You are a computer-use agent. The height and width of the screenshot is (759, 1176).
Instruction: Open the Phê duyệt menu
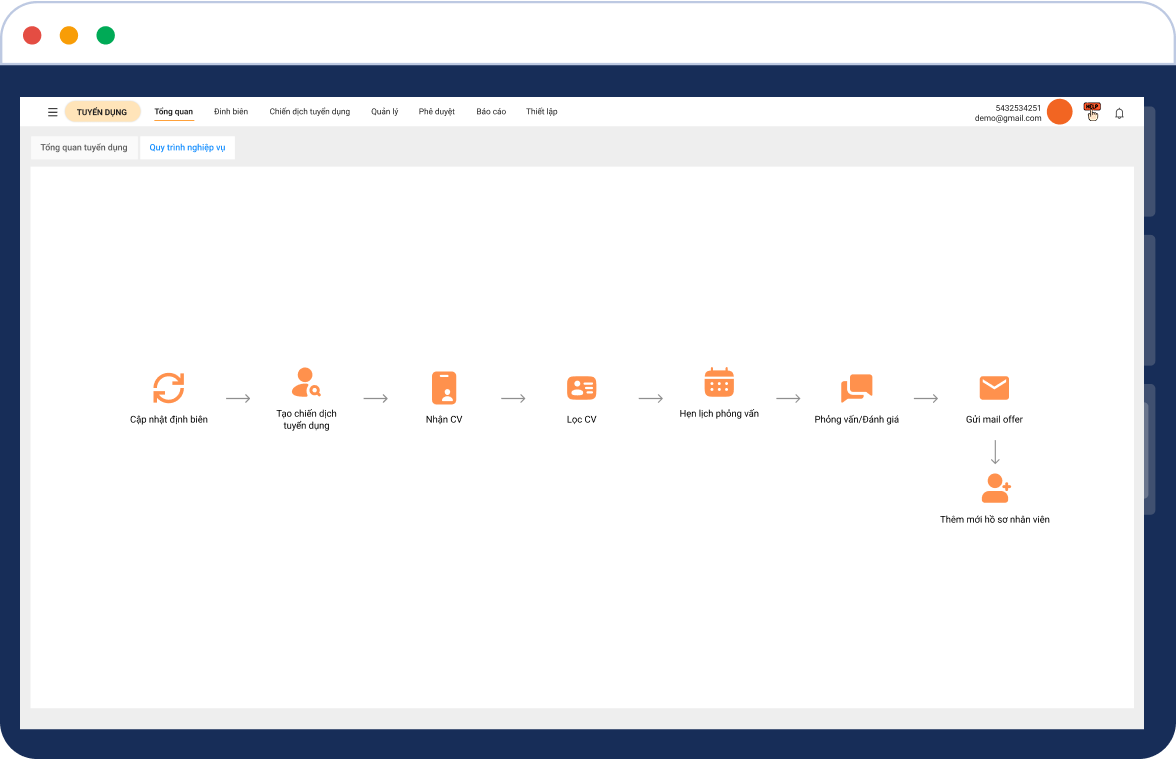click(436, 112)
